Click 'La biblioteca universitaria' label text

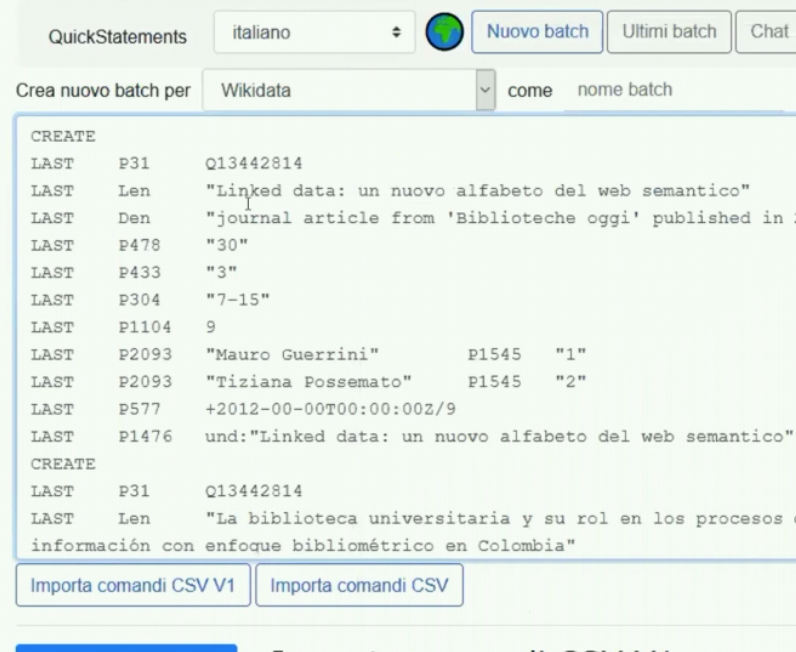pyautogui.click(x=500, y=519)
